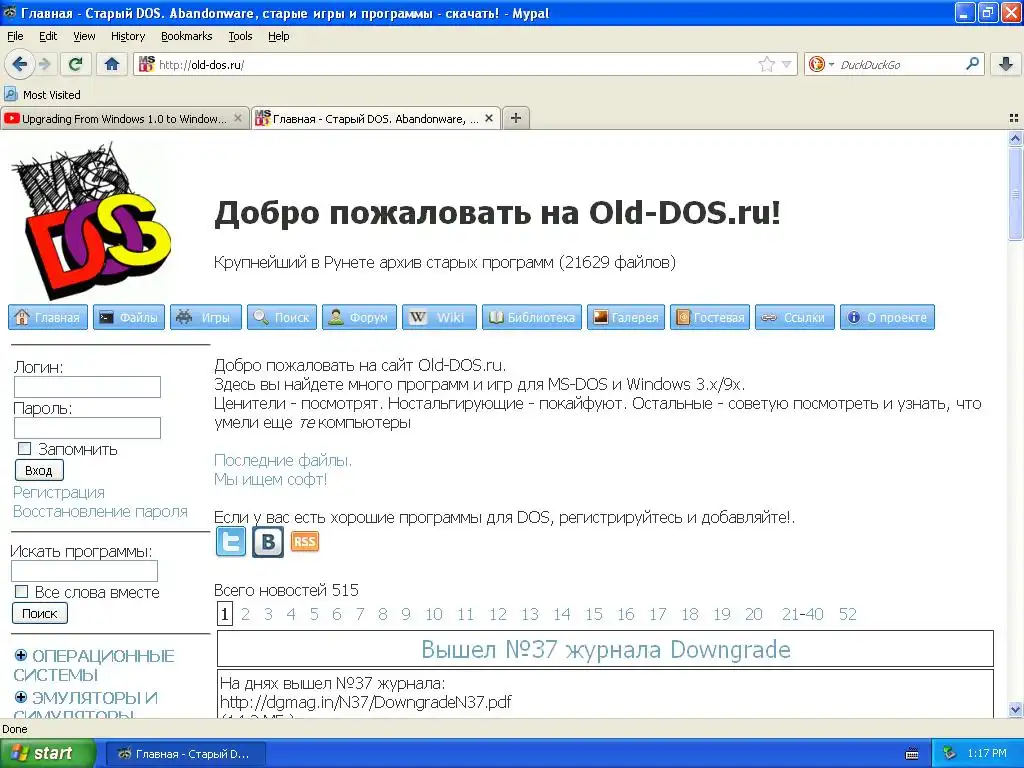Switch to Upgrading From Windows tab
The image size is (1024, 768).
[x=124, y=118]
